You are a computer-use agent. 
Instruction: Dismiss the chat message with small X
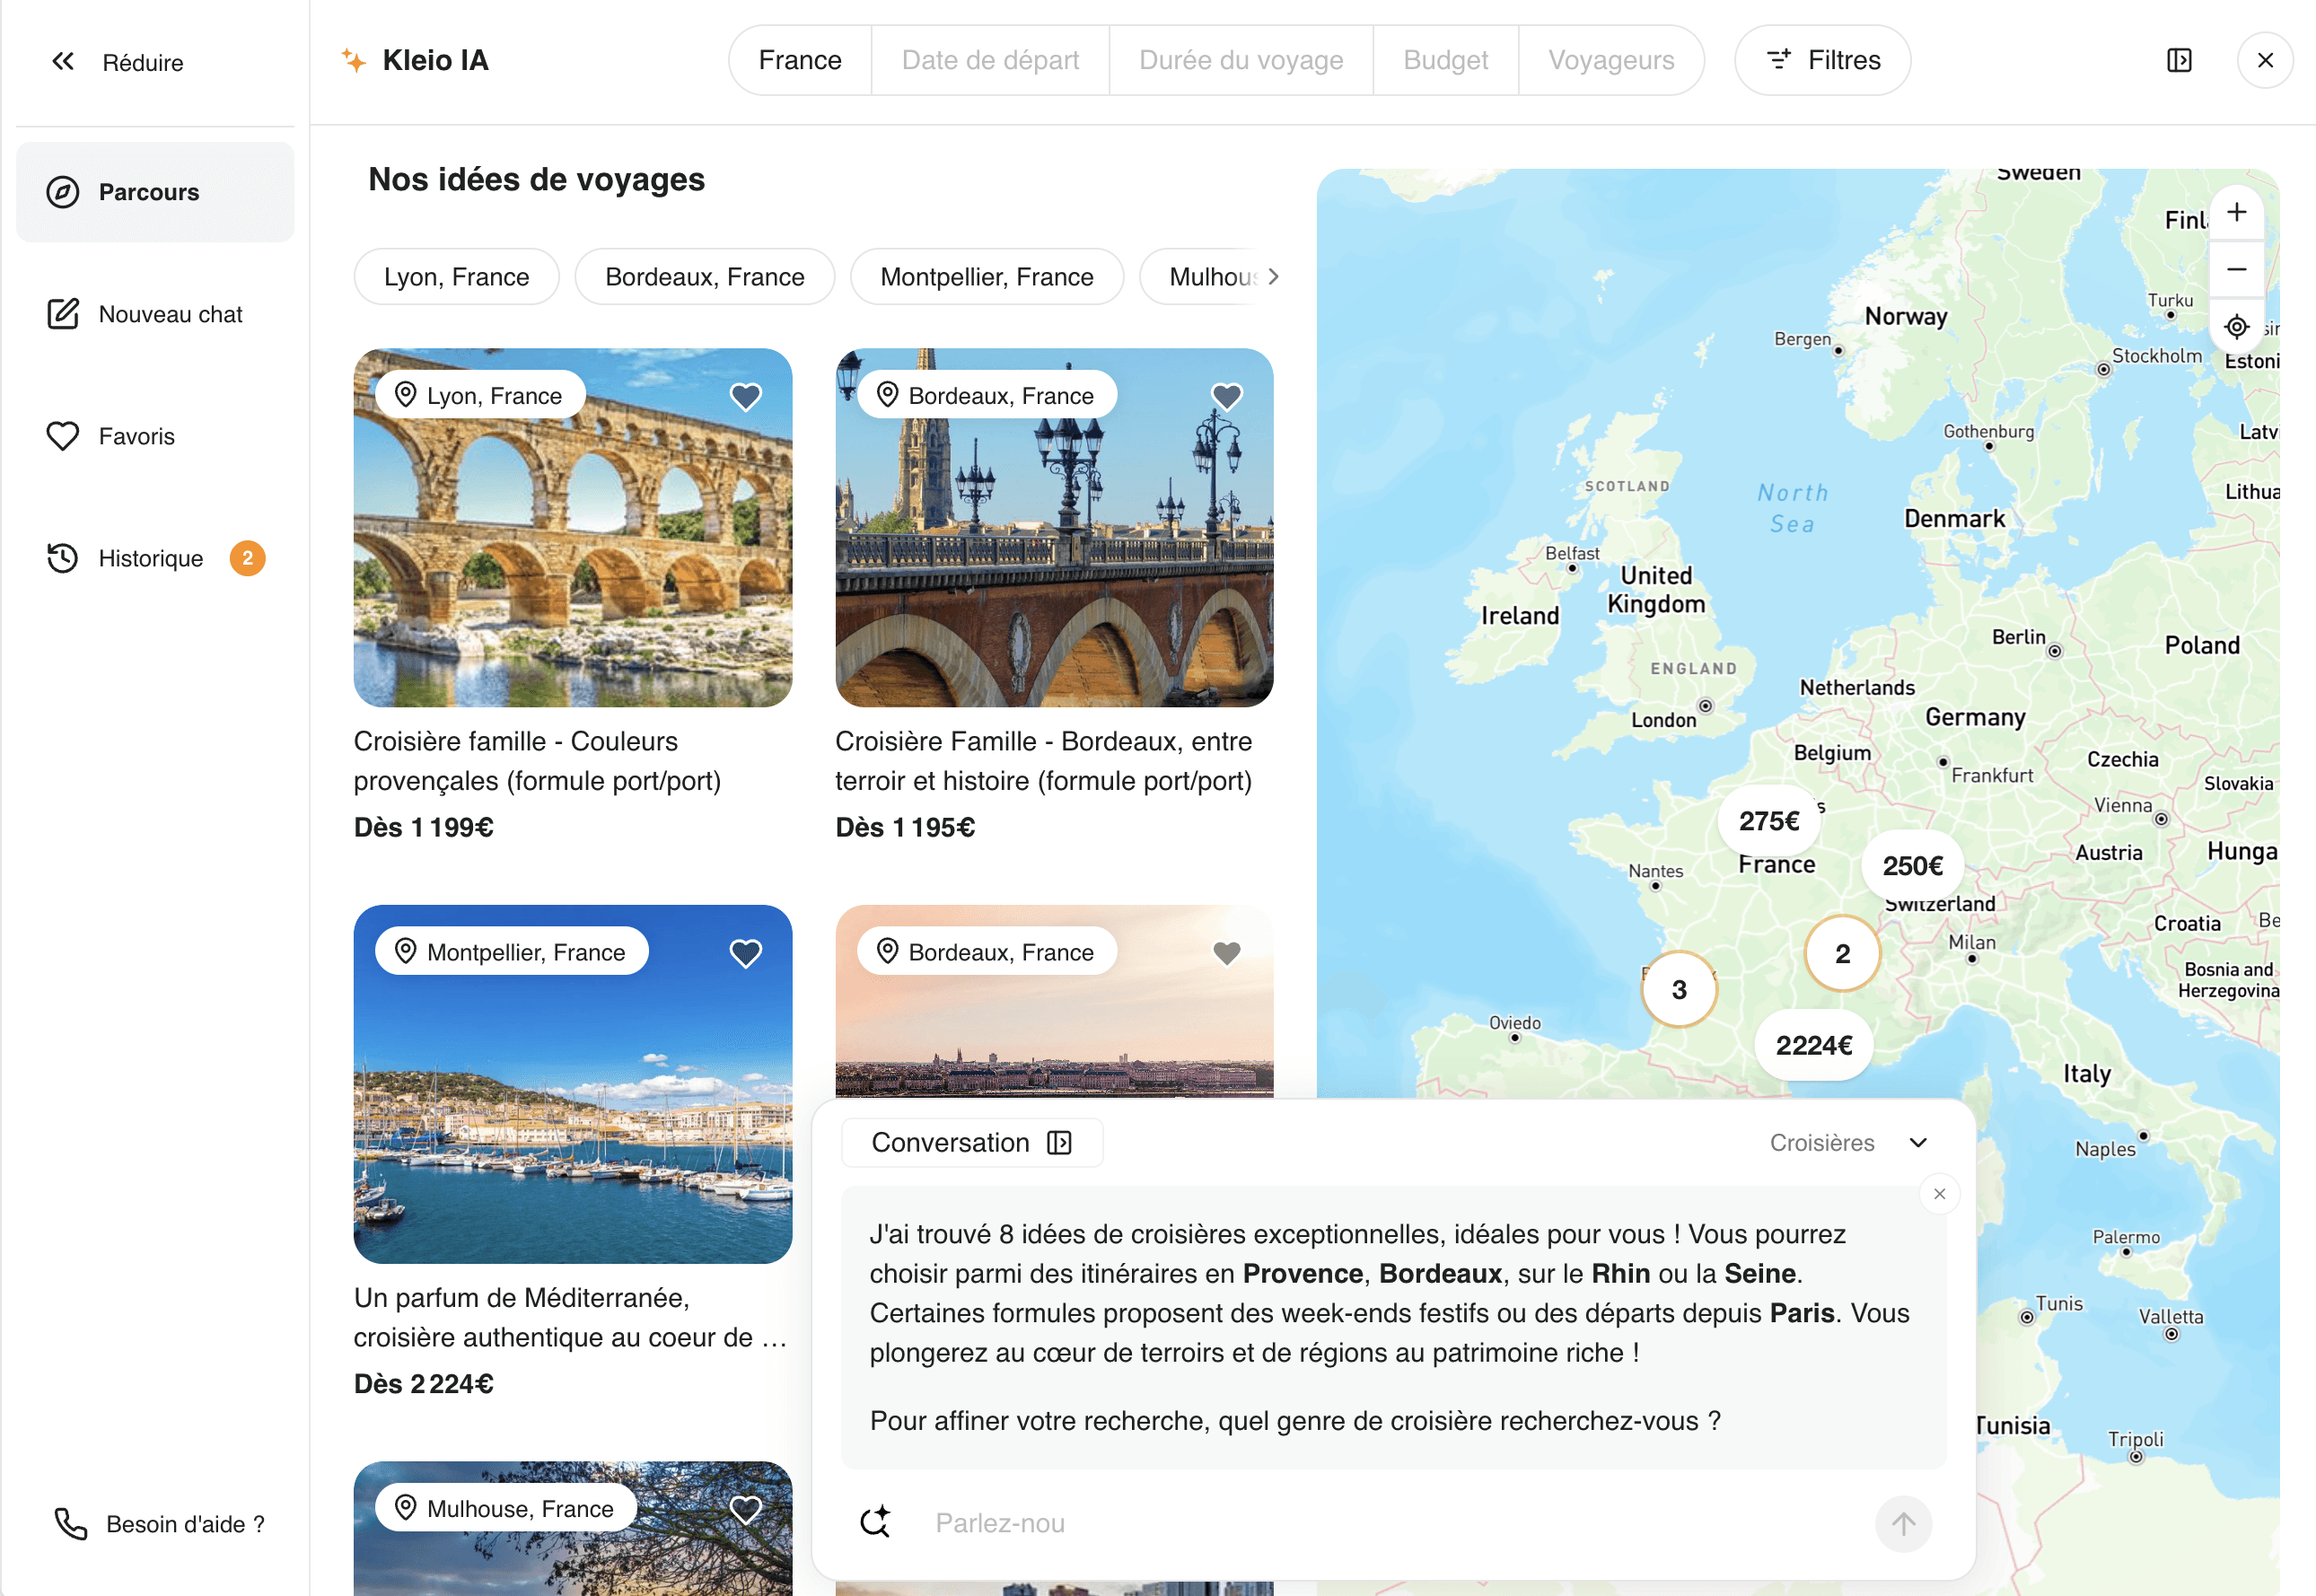coord(1939,1194)
